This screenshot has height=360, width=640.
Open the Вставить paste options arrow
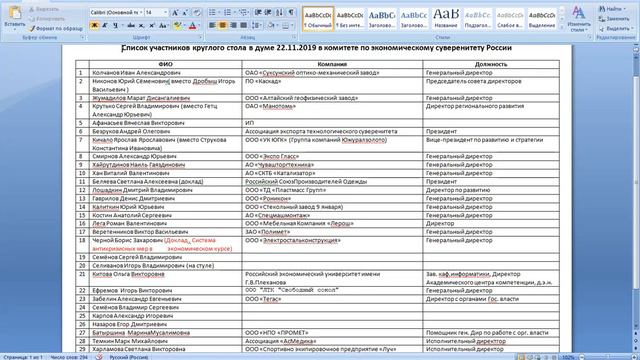[x=15, y=29]
